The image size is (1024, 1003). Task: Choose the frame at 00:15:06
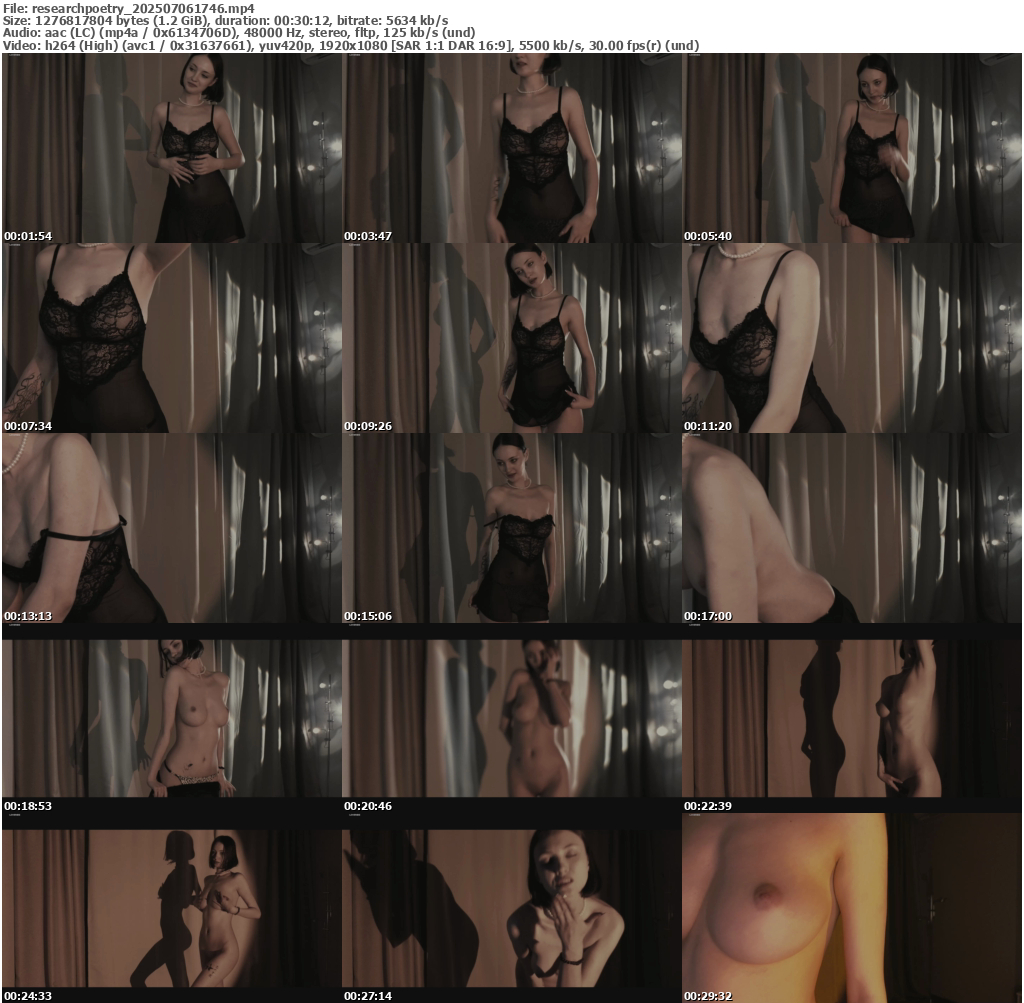tap(512, 528)
